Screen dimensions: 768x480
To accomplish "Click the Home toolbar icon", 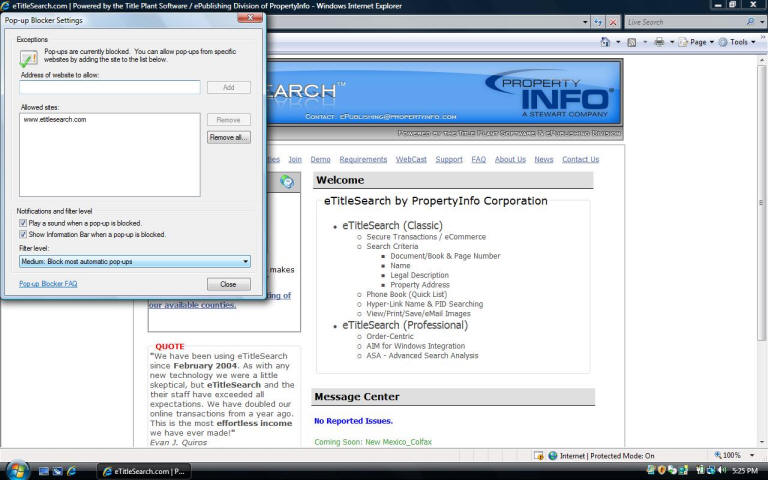I will point(605,42).
